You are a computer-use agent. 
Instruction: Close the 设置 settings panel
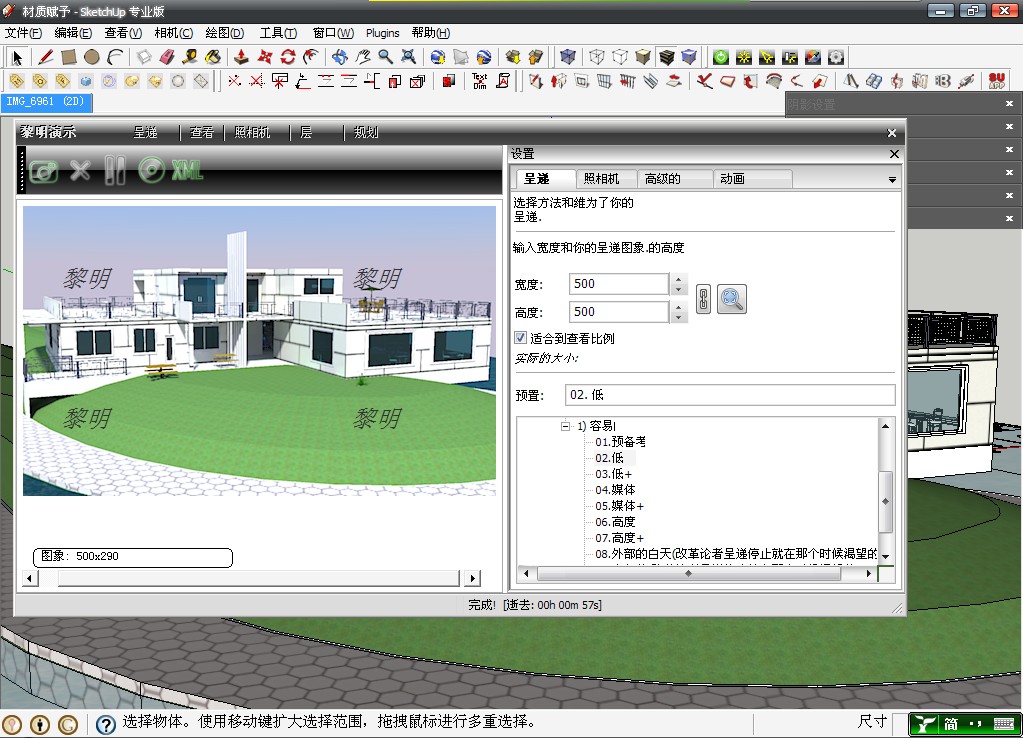point(894,154)
